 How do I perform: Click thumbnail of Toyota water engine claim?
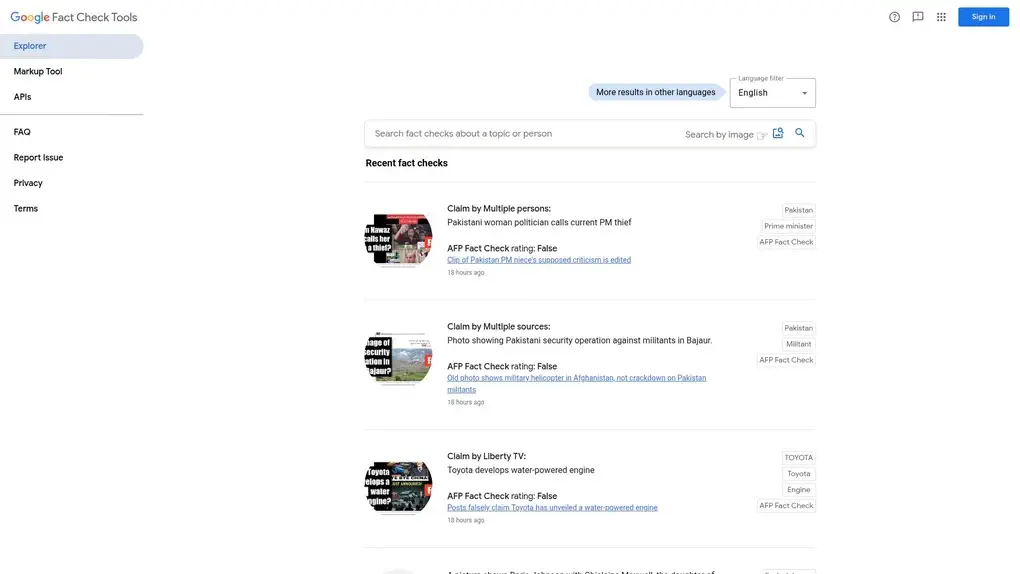click(x=398, y=487)
